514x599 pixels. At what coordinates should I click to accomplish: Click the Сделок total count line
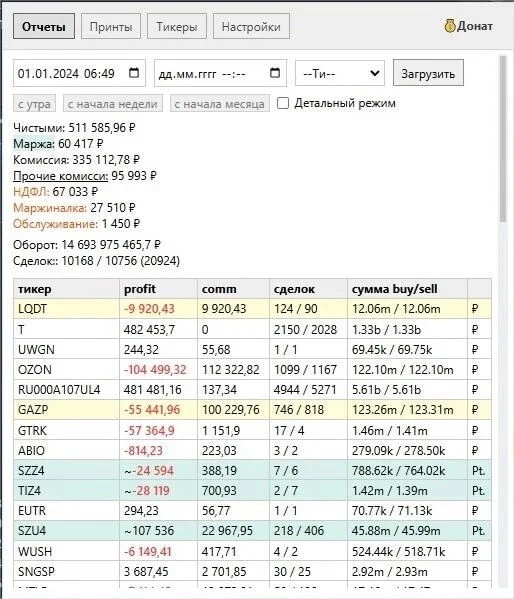[96, 261]
